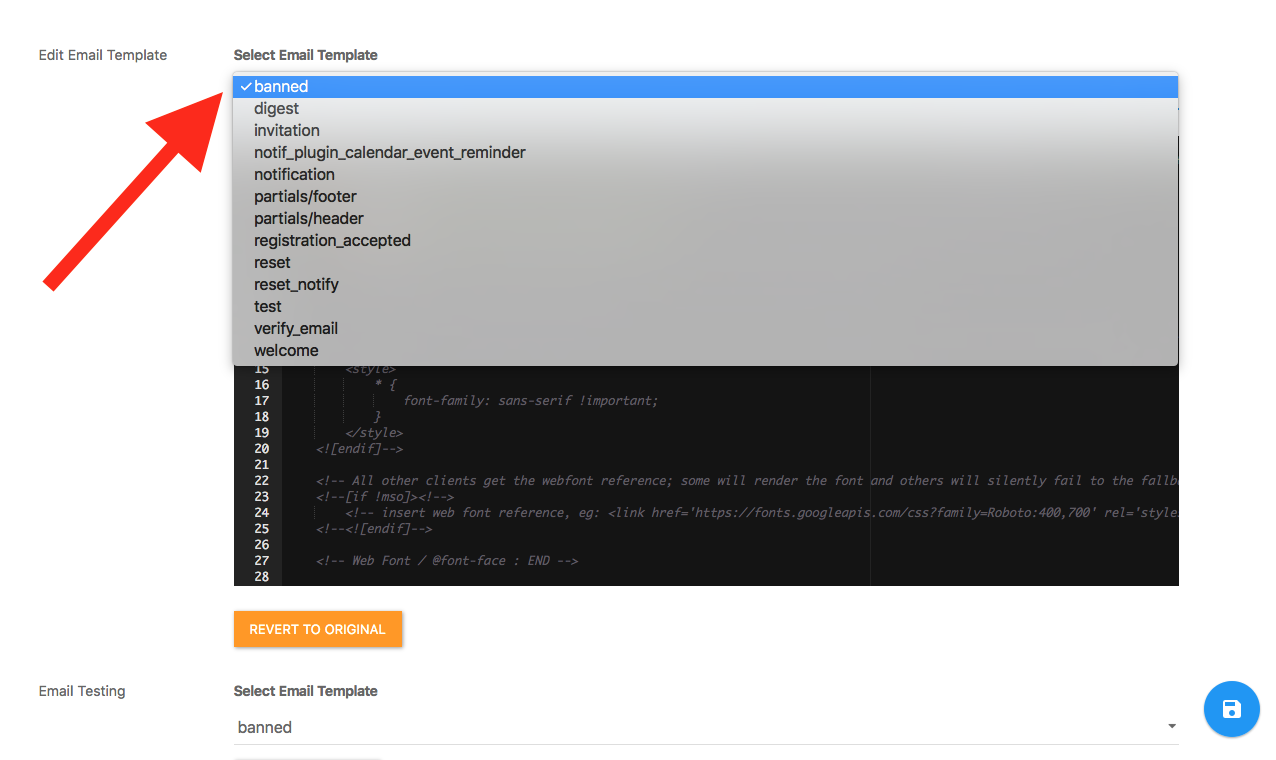Click the Revert to Original button
The image size is (1276, 760).
click(318, 629)
